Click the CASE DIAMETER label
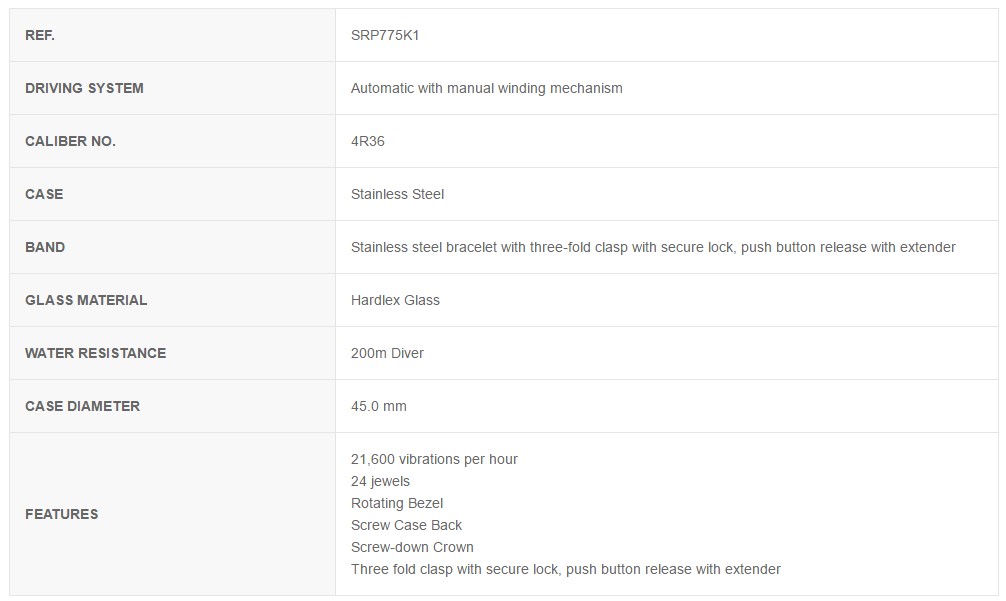The height and width of the screenshot is (601, 1006). (82, 407)
